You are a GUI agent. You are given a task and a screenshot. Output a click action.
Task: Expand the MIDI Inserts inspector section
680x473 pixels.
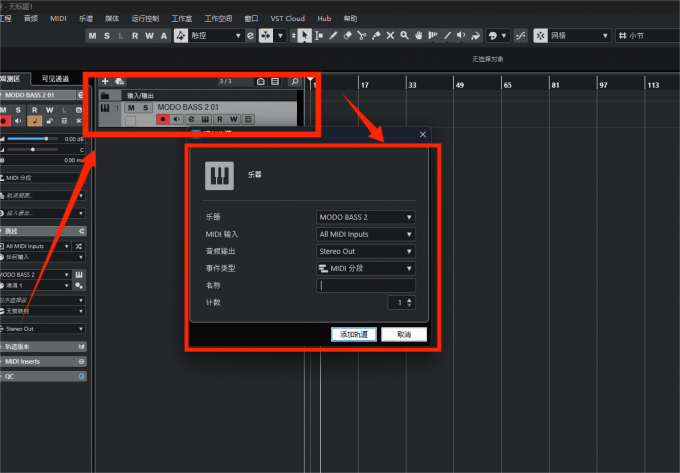click(42, 361)
